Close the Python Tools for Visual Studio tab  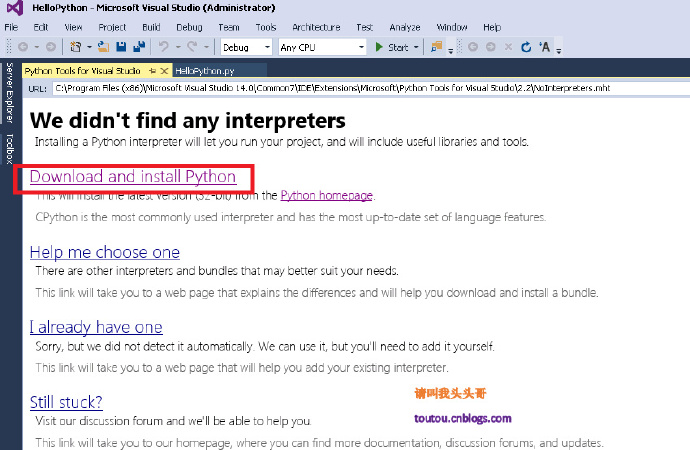coord(164,71)
